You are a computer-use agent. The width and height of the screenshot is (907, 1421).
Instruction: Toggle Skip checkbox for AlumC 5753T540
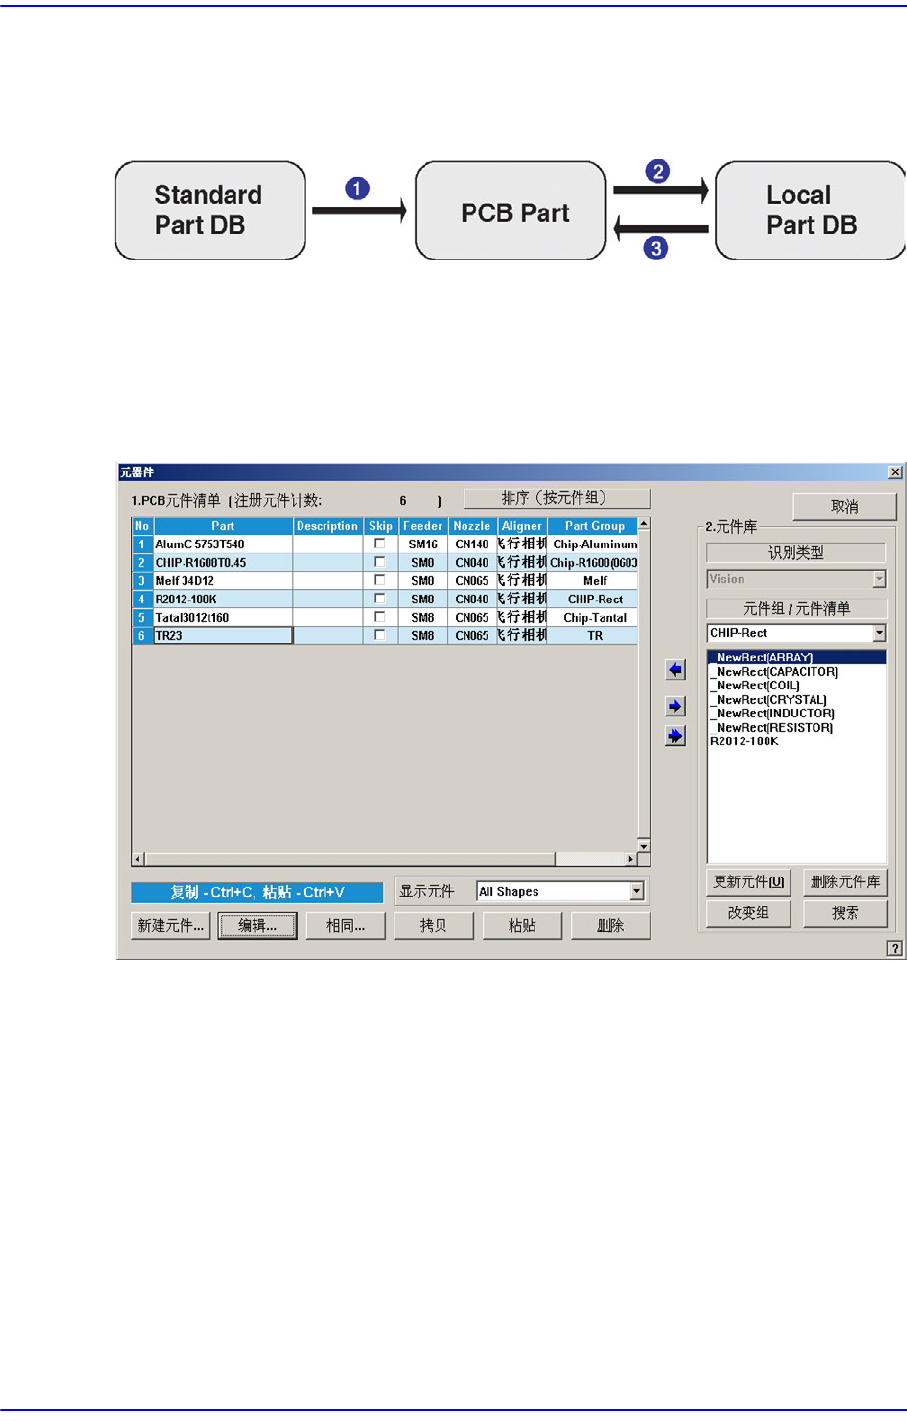(x=379, y=544)
